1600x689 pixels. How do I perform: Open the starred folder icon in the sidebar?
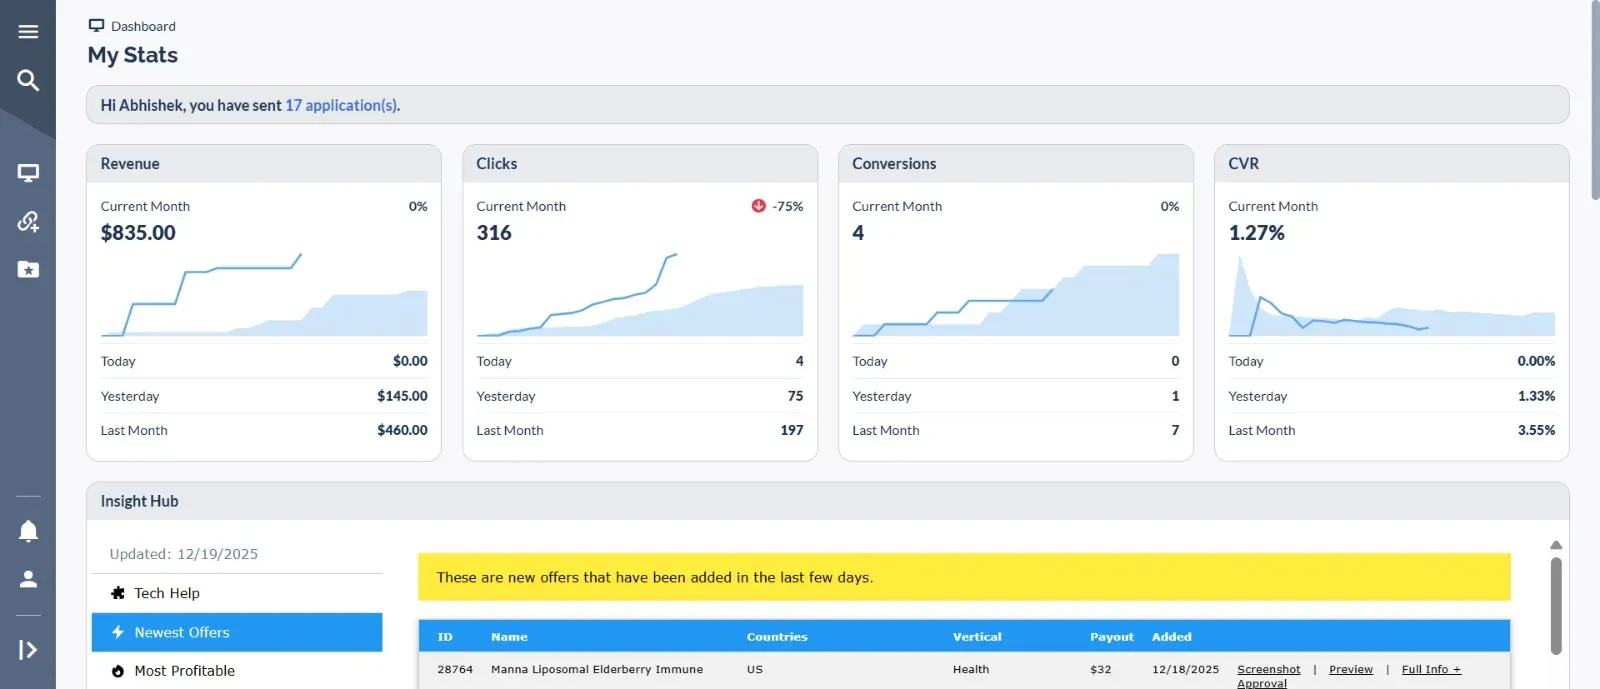(x=28, y=269)
